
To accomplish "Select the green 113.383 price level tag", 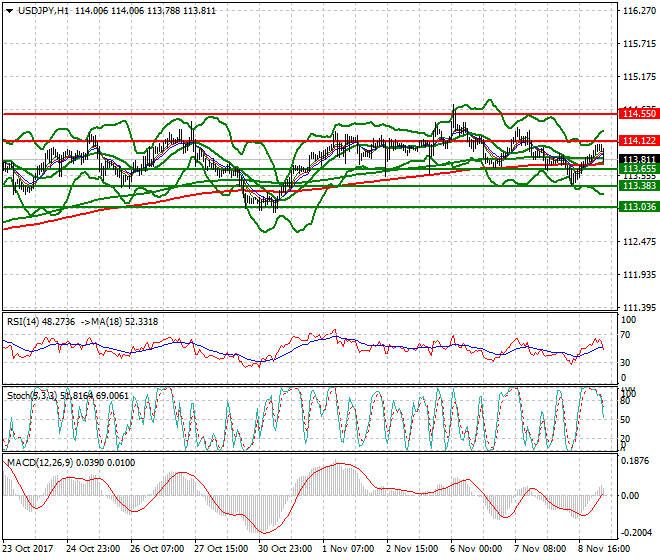I will [638, 186].
